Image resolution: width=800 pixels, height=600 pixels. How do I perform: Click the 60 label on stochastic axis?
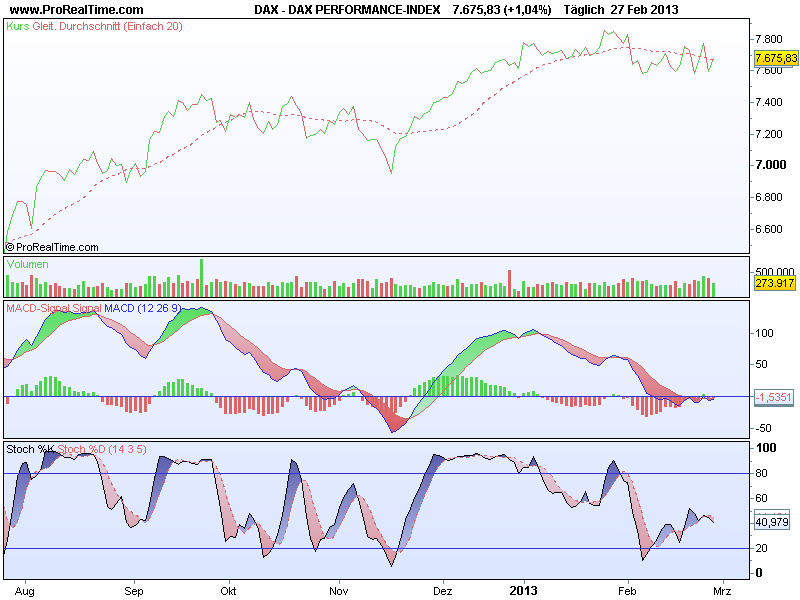click(x=761, y=498)
